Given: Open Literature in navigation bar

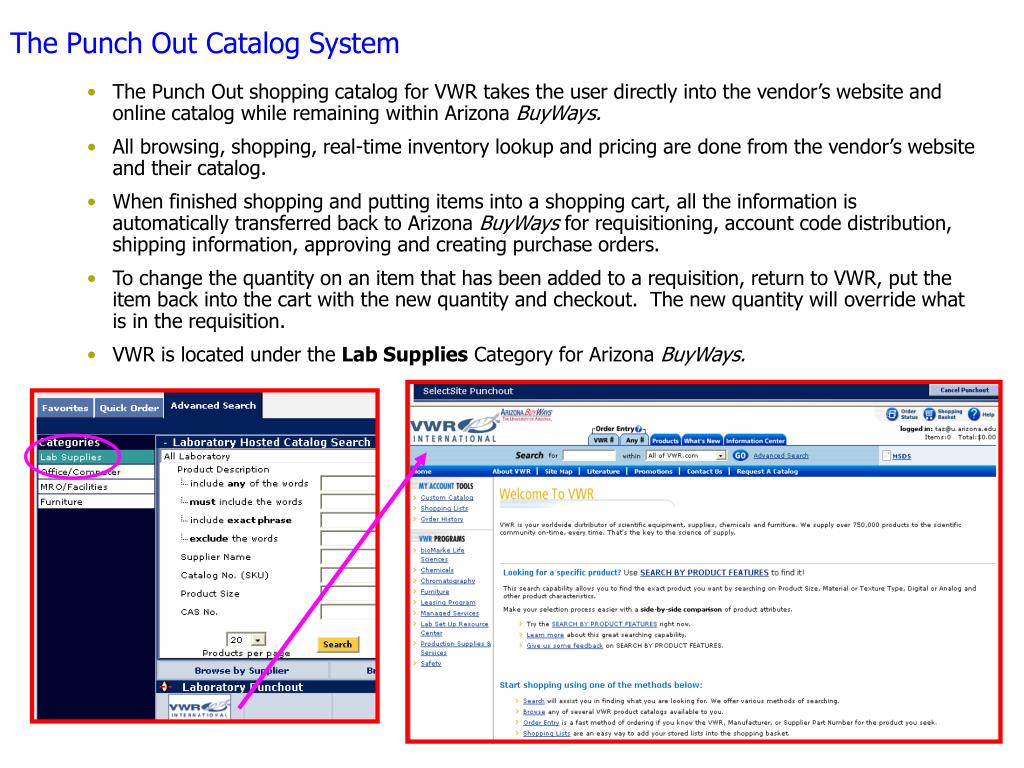Looking at the screenshot, I should tap(603, 472).
